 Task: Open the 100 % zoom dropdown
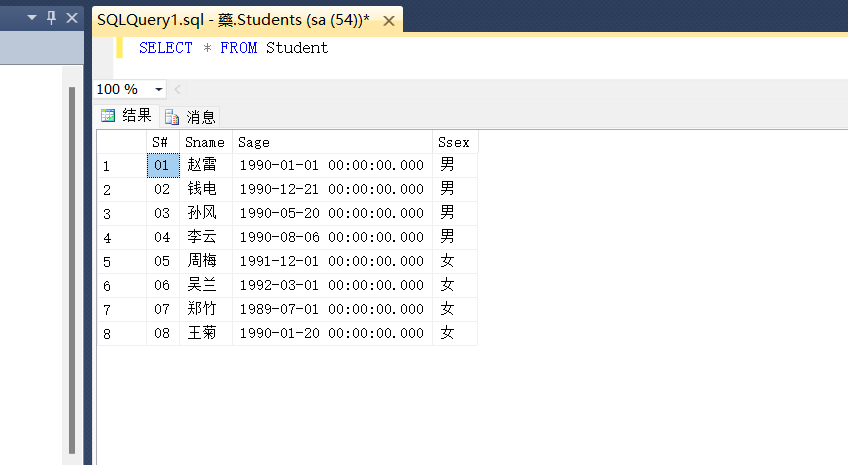click(x=158, y=89)
